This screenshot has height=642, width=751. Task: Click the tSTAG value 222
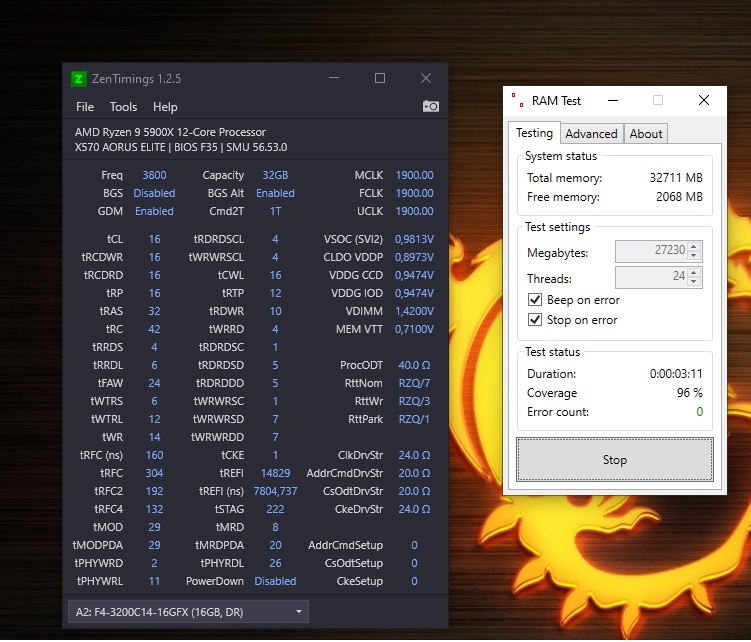tap(275, 509)
